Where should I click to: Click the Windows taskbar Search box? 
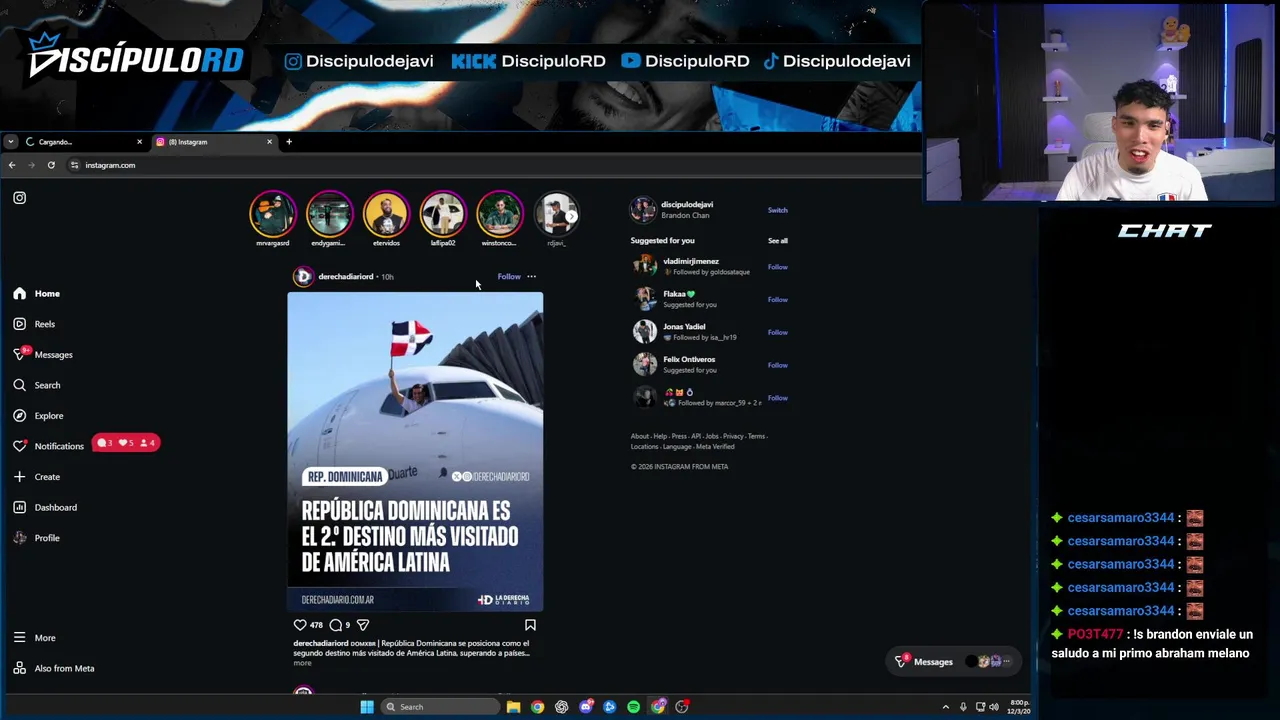439,707
